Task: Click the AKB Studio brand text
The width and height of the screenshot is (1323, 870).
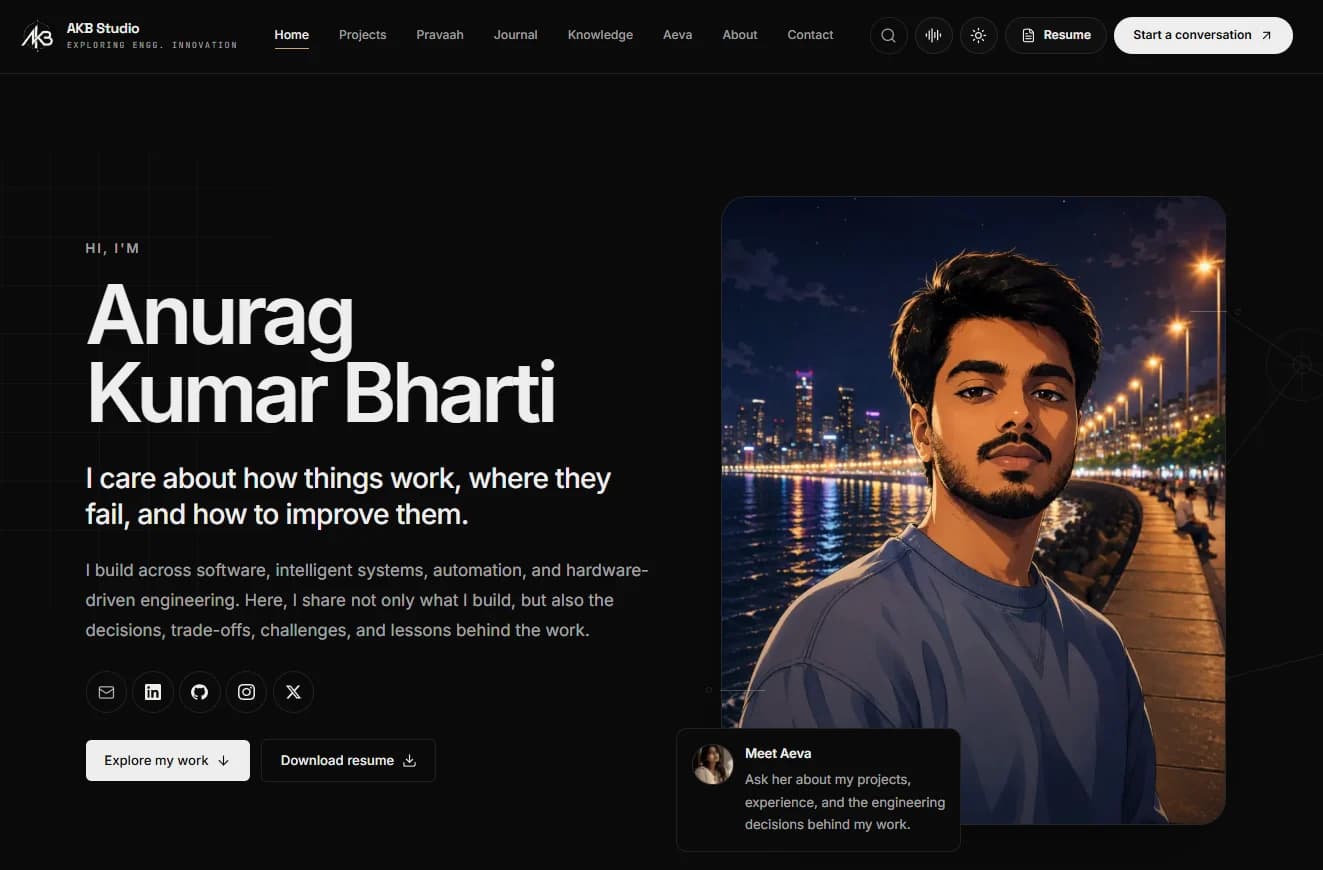Action: (x=103, y=28)
